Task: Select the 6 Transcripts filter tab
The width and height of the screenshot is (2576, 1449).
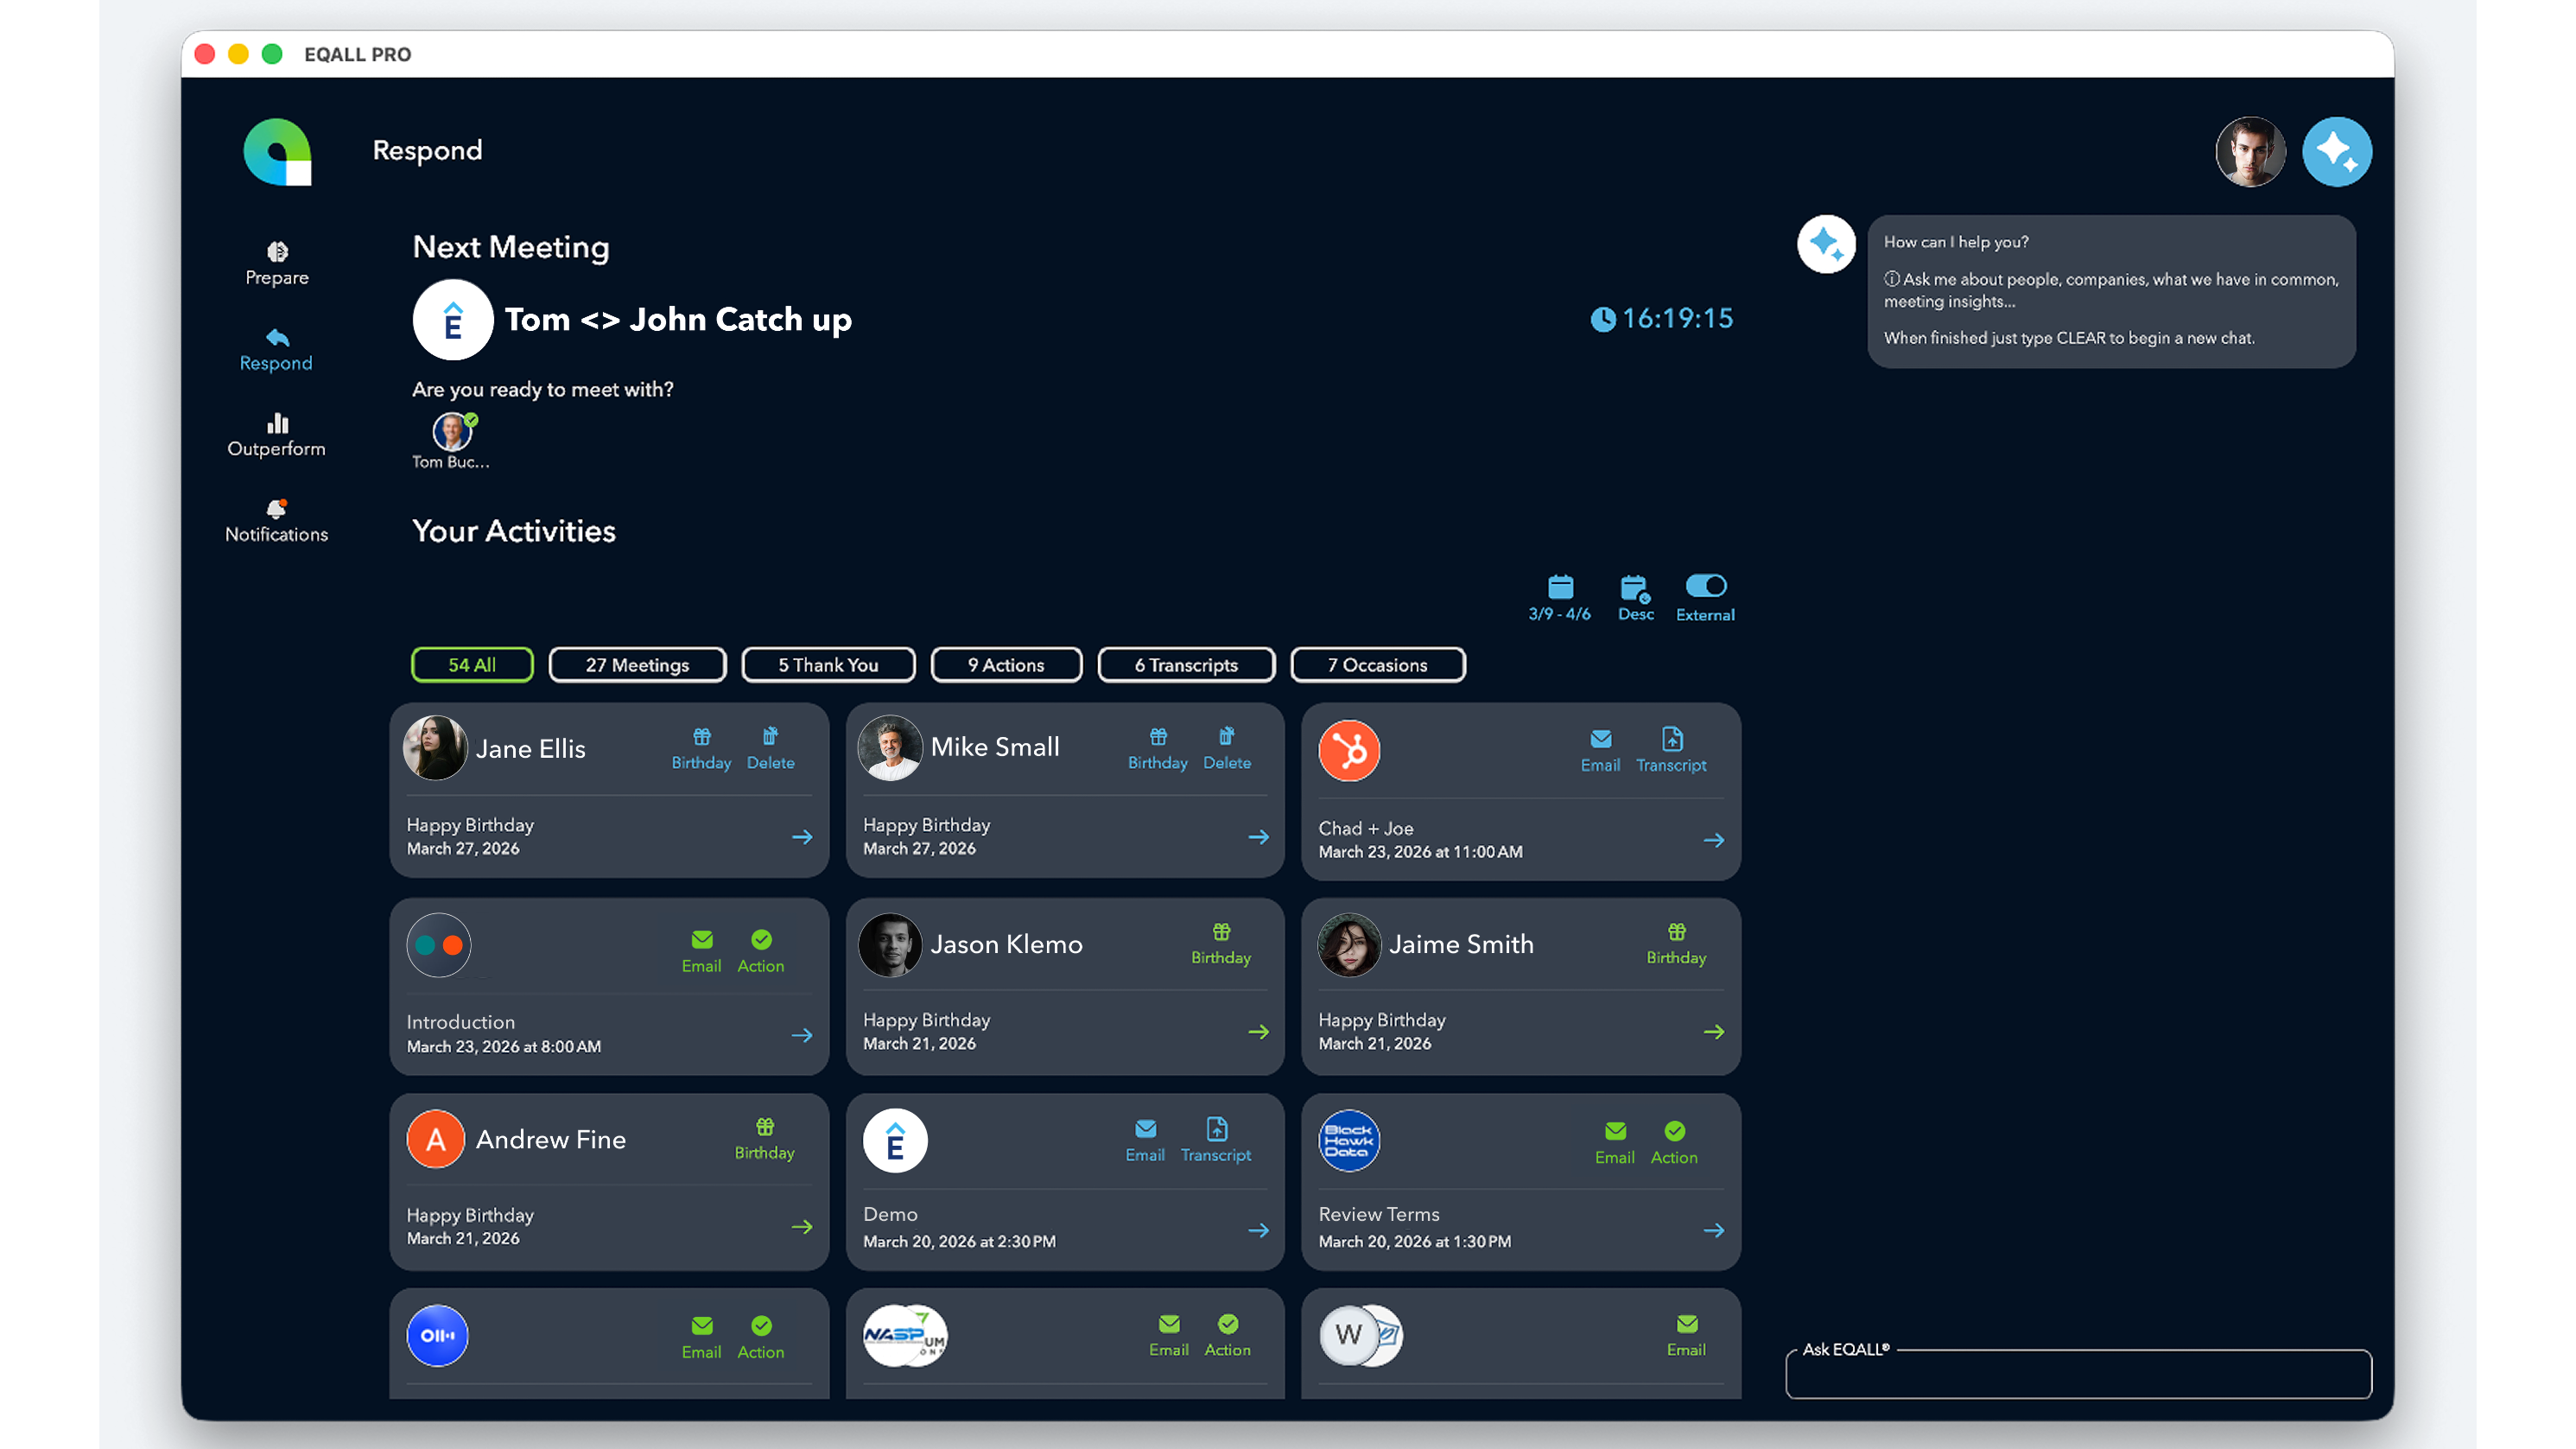Action: pyautogui.click(x=1186, y=665)
